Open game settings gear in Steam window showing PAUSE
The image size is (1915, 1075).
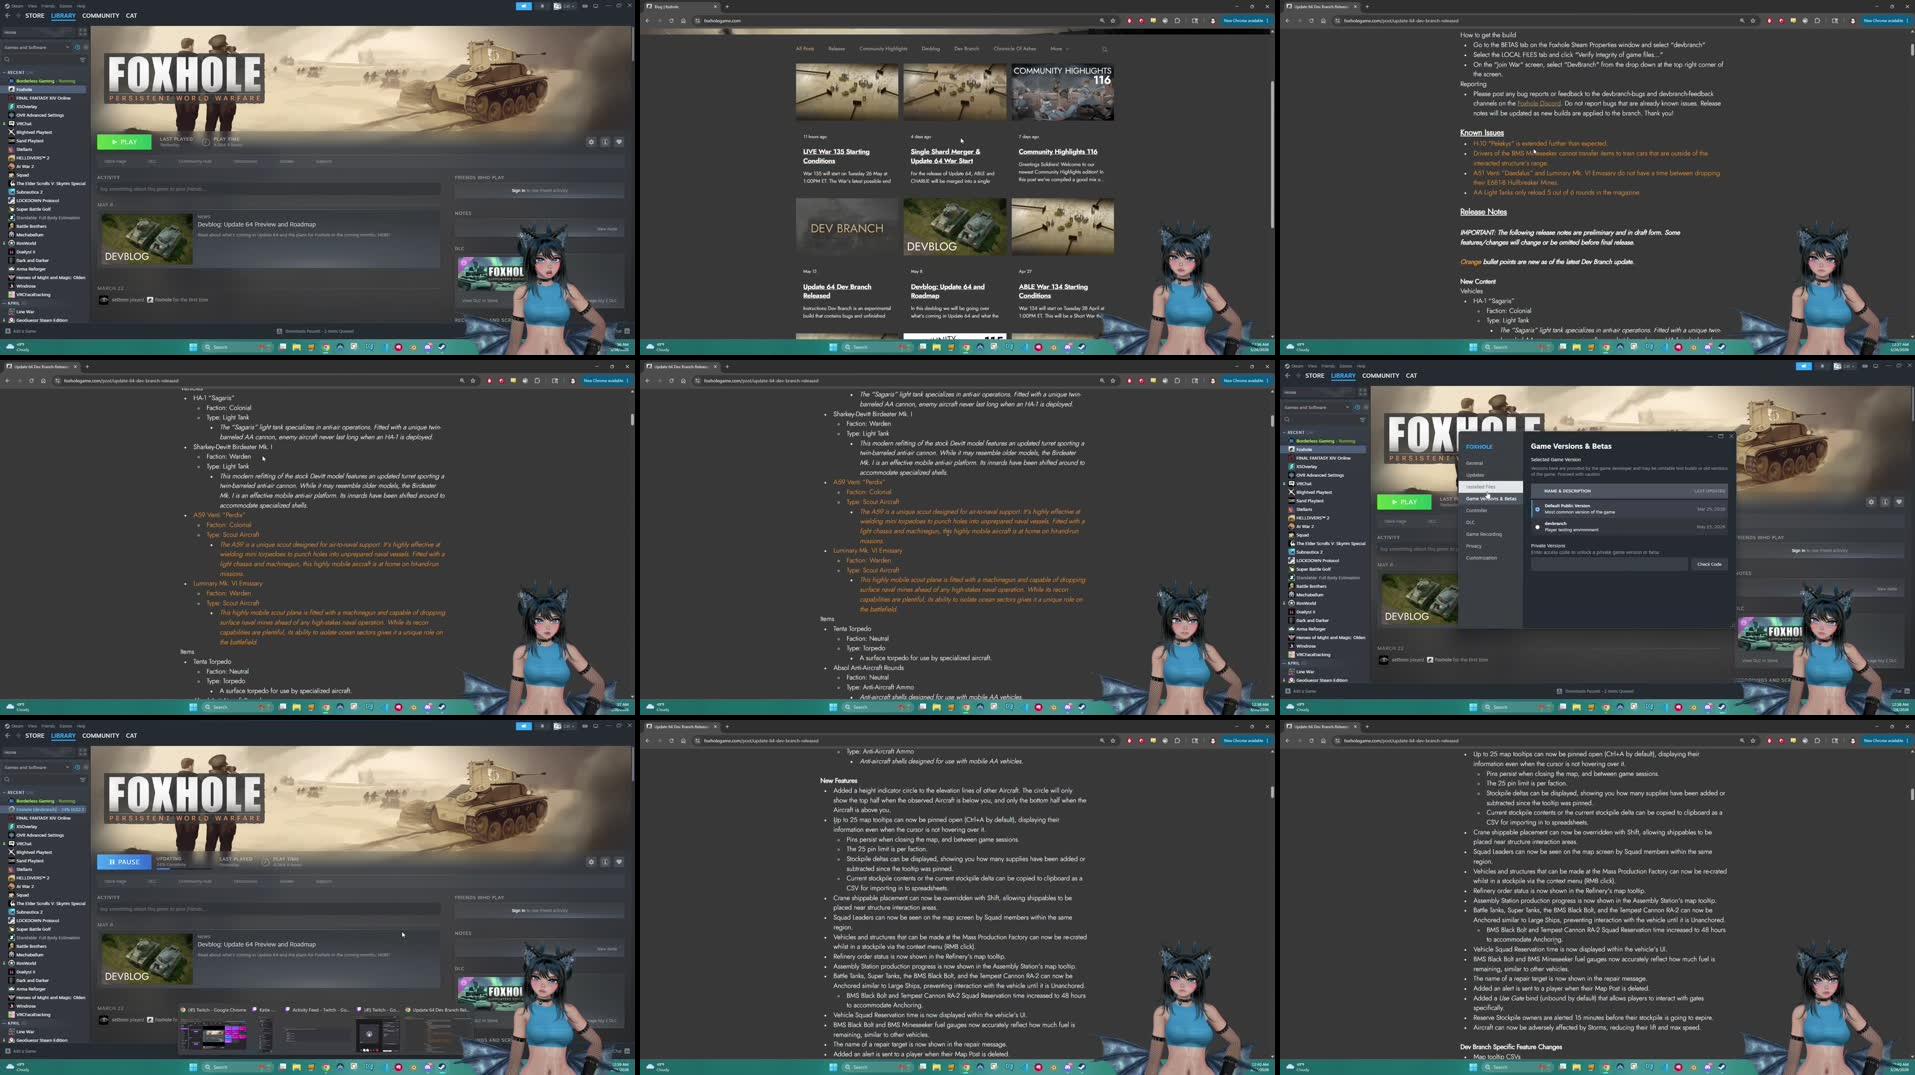(x=591, y=861)
